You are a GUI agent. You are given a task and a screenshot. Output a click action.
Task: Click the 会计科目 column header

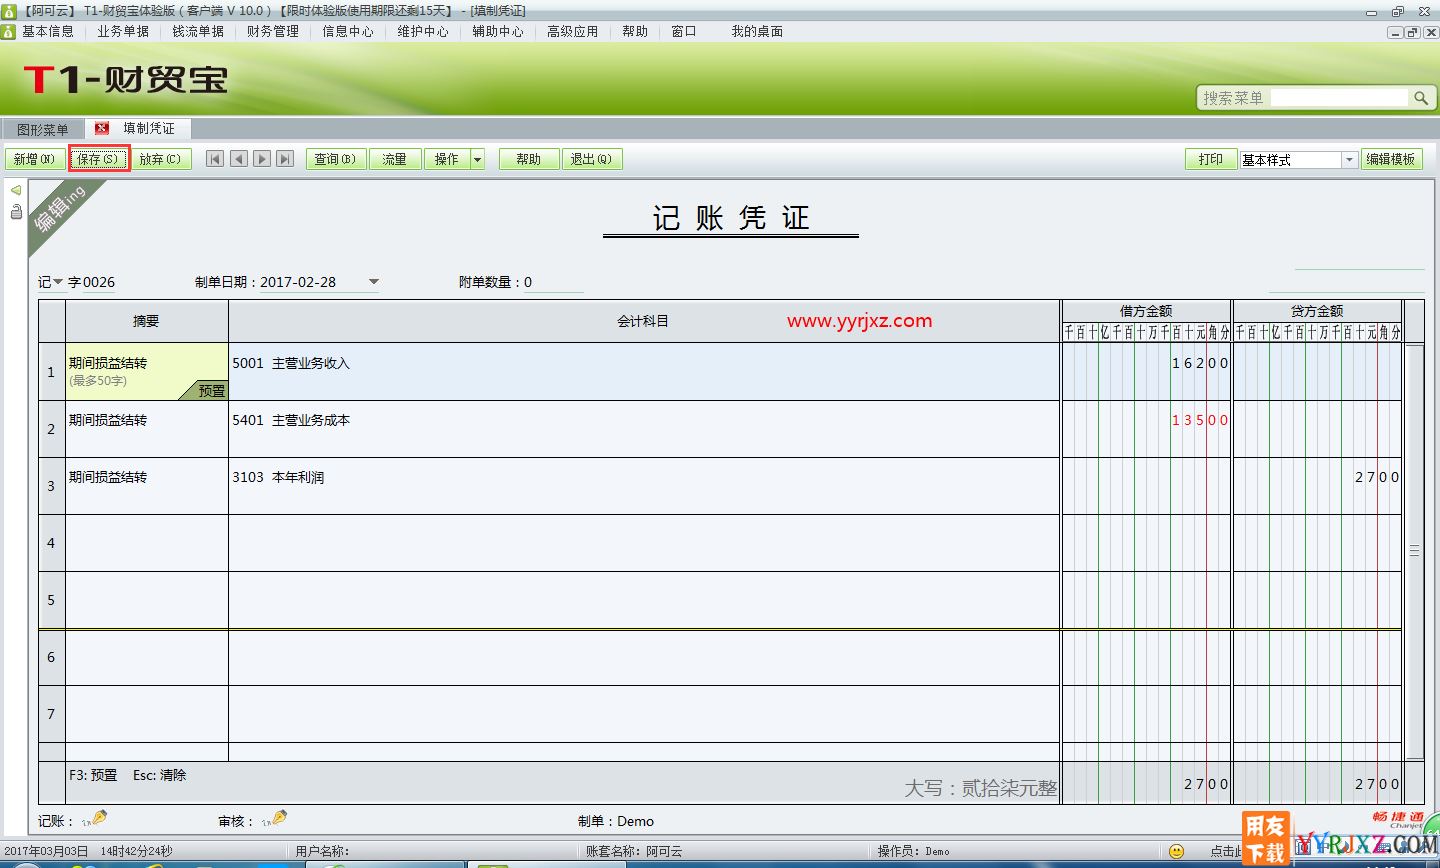644,321
